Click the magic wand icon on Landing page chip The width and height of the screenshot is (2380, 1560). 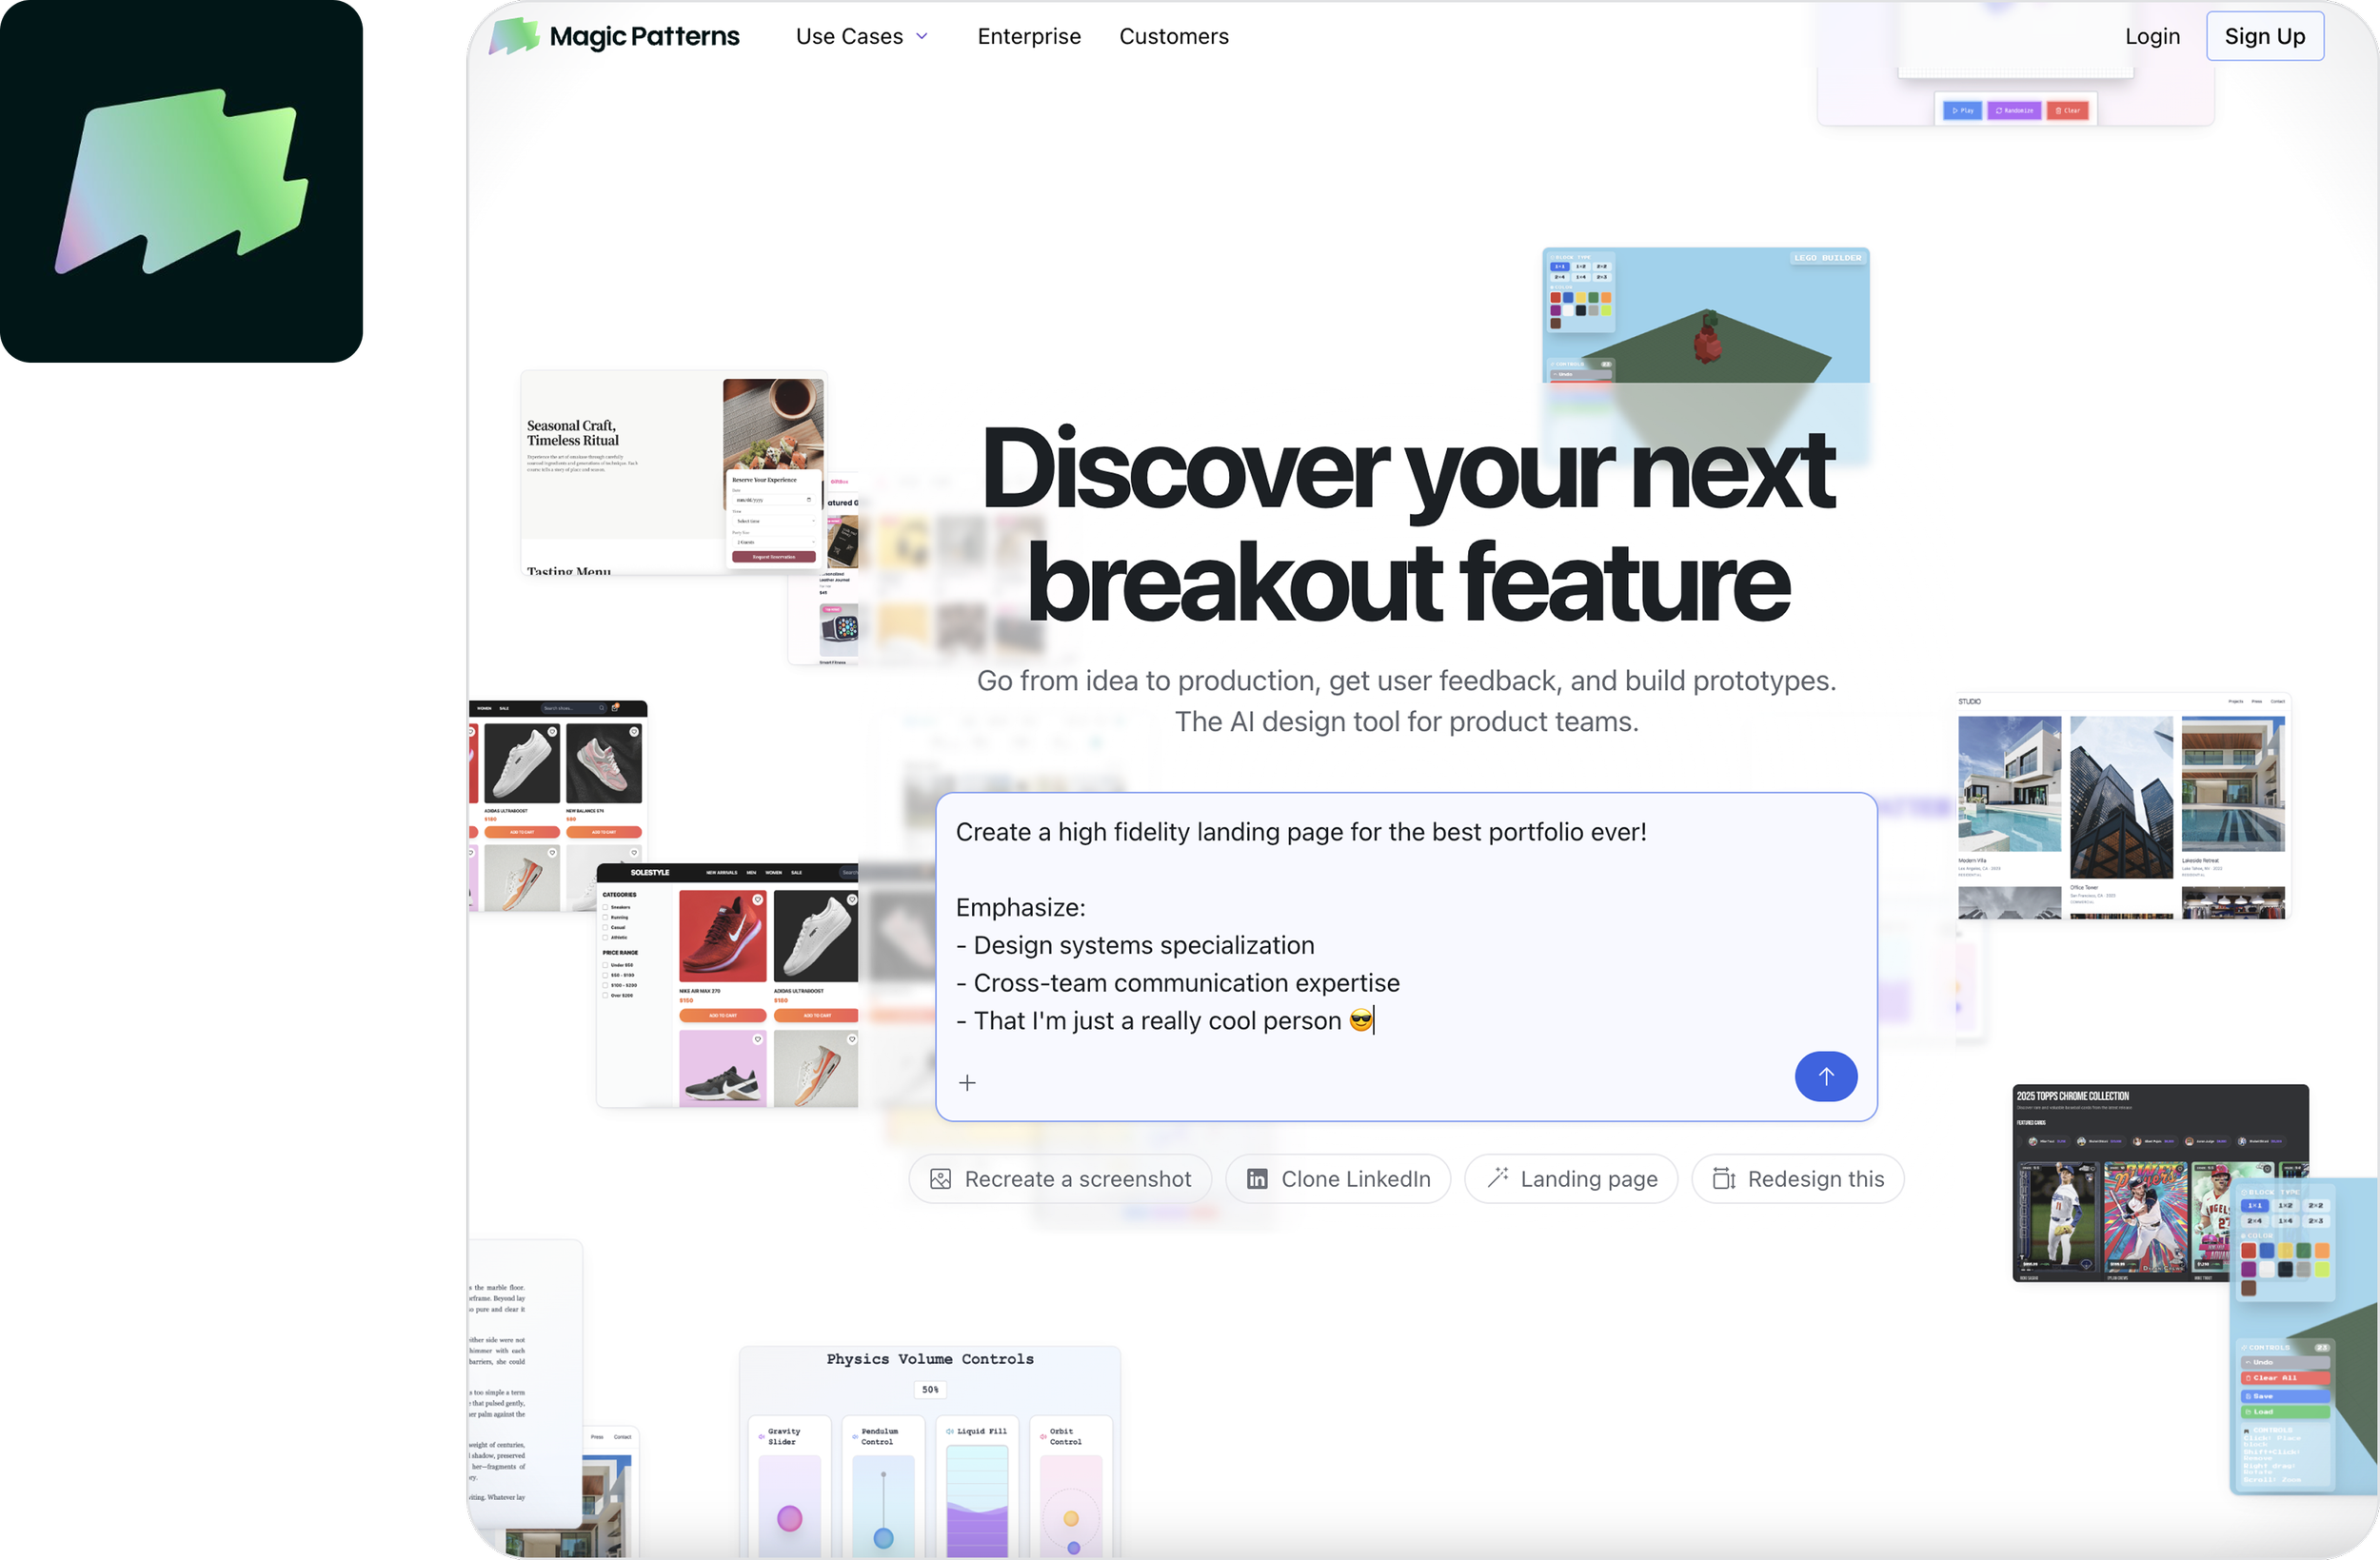1497,1178
